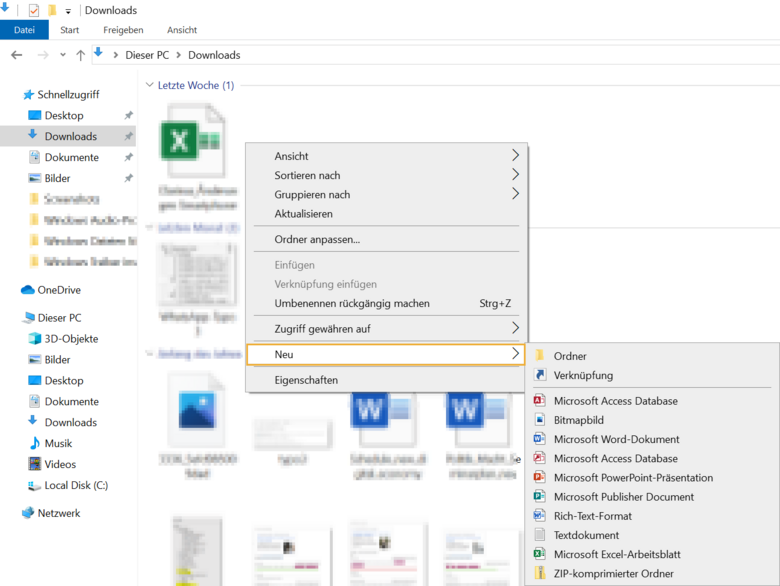Image resolution: width=780 pixels, height=586 pixels.
Task: Switch to the Ansicht ribbon tab
Action: (182, 30)
